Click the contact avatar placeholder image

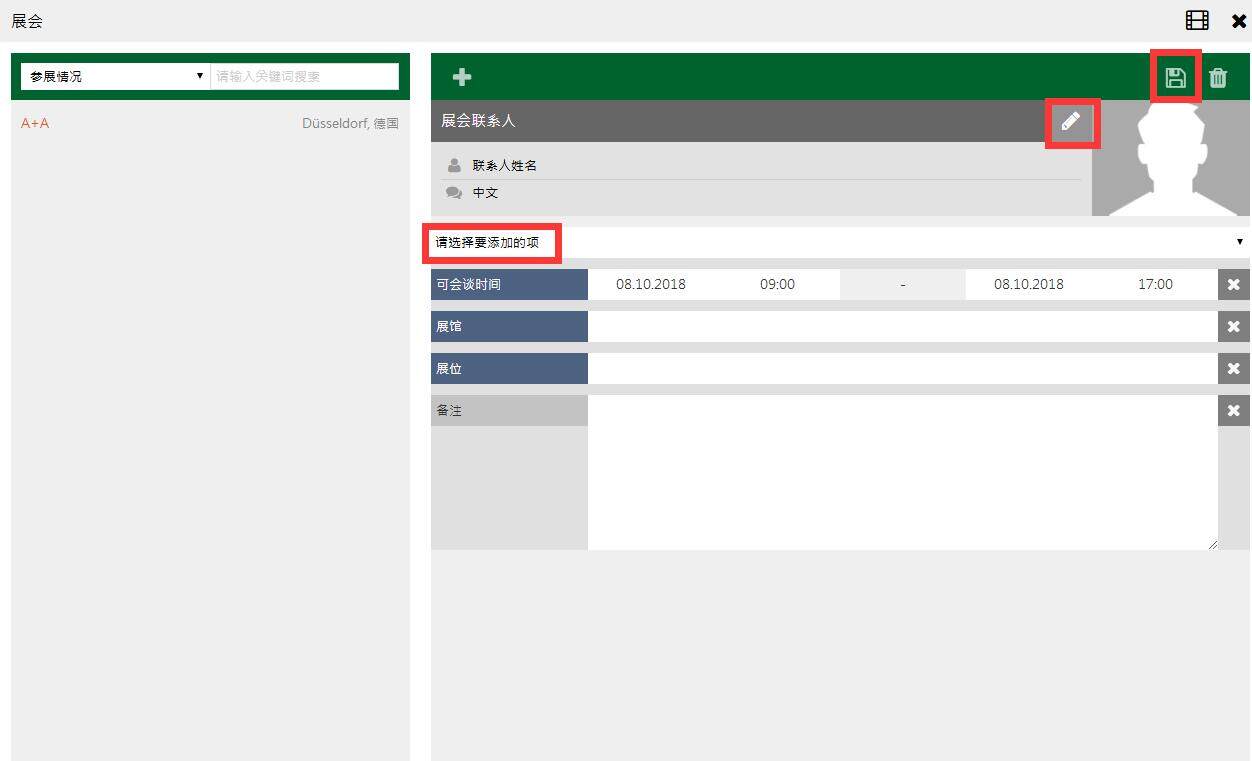pyautogui.click(x=1172, y=160)
